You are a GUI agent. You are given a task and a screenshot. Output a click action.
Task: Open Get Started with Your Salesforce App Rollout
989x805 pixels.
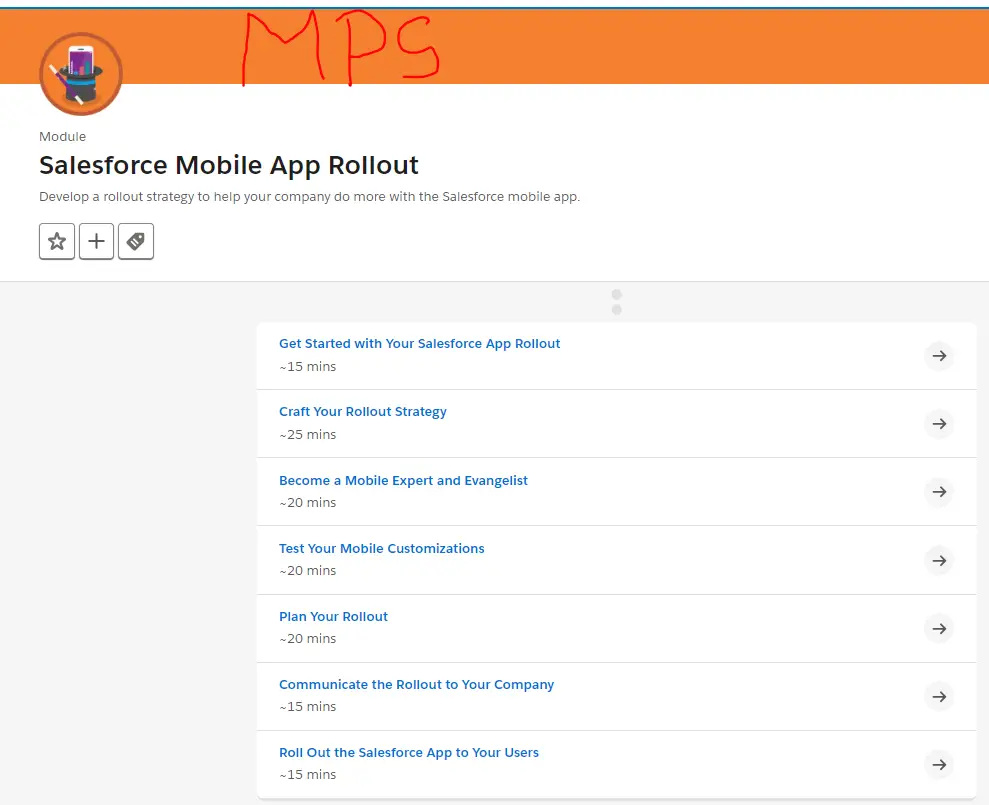[419, 344]
